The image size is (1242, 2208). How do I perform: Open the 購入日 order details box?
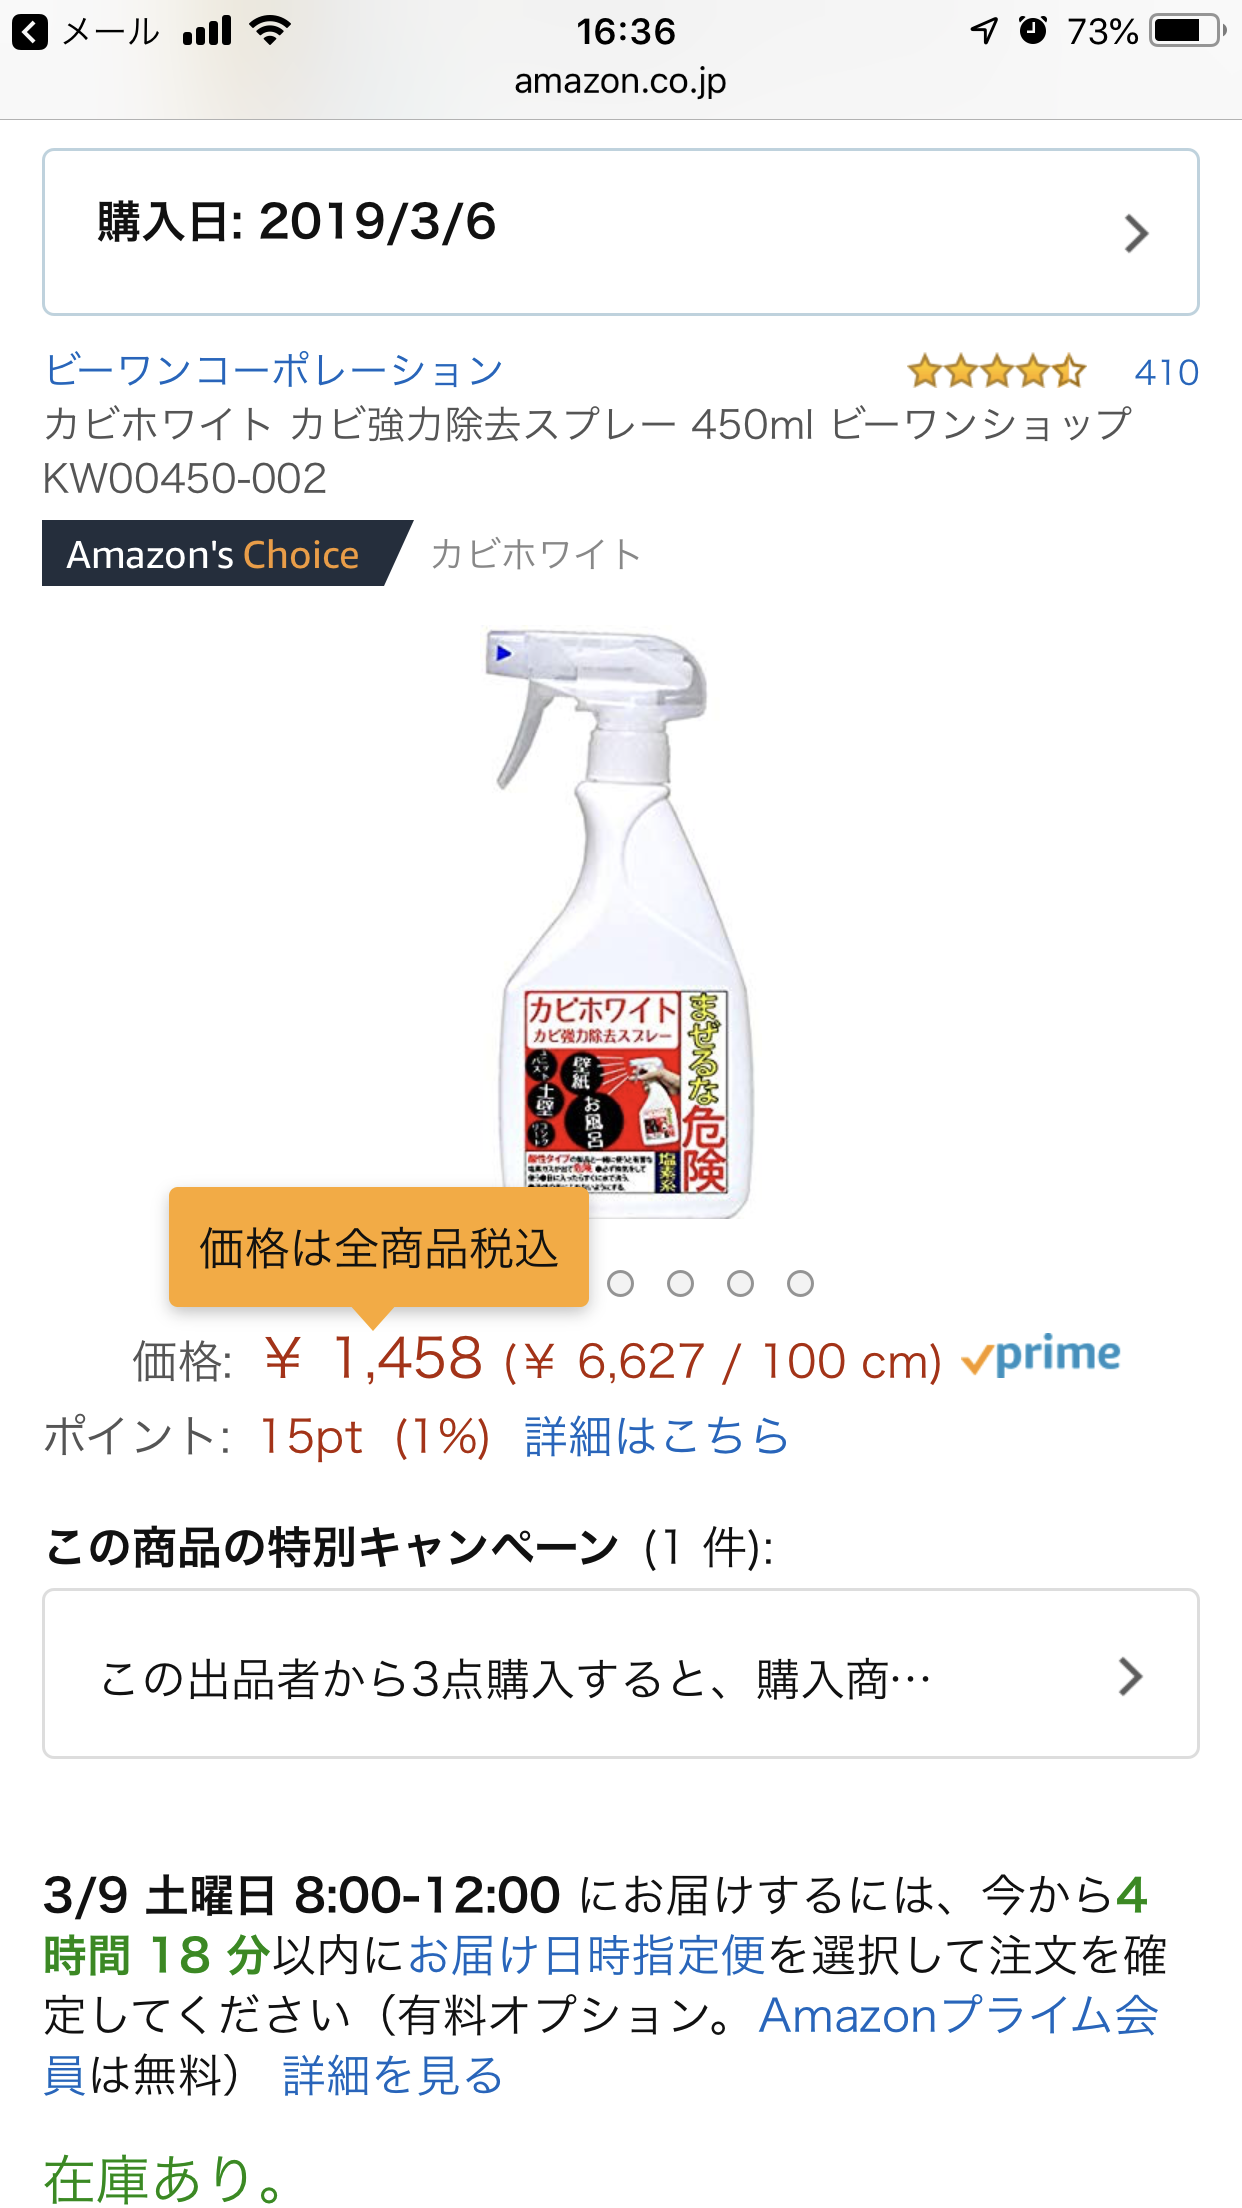pyautogui.click(x=621, y=232)
